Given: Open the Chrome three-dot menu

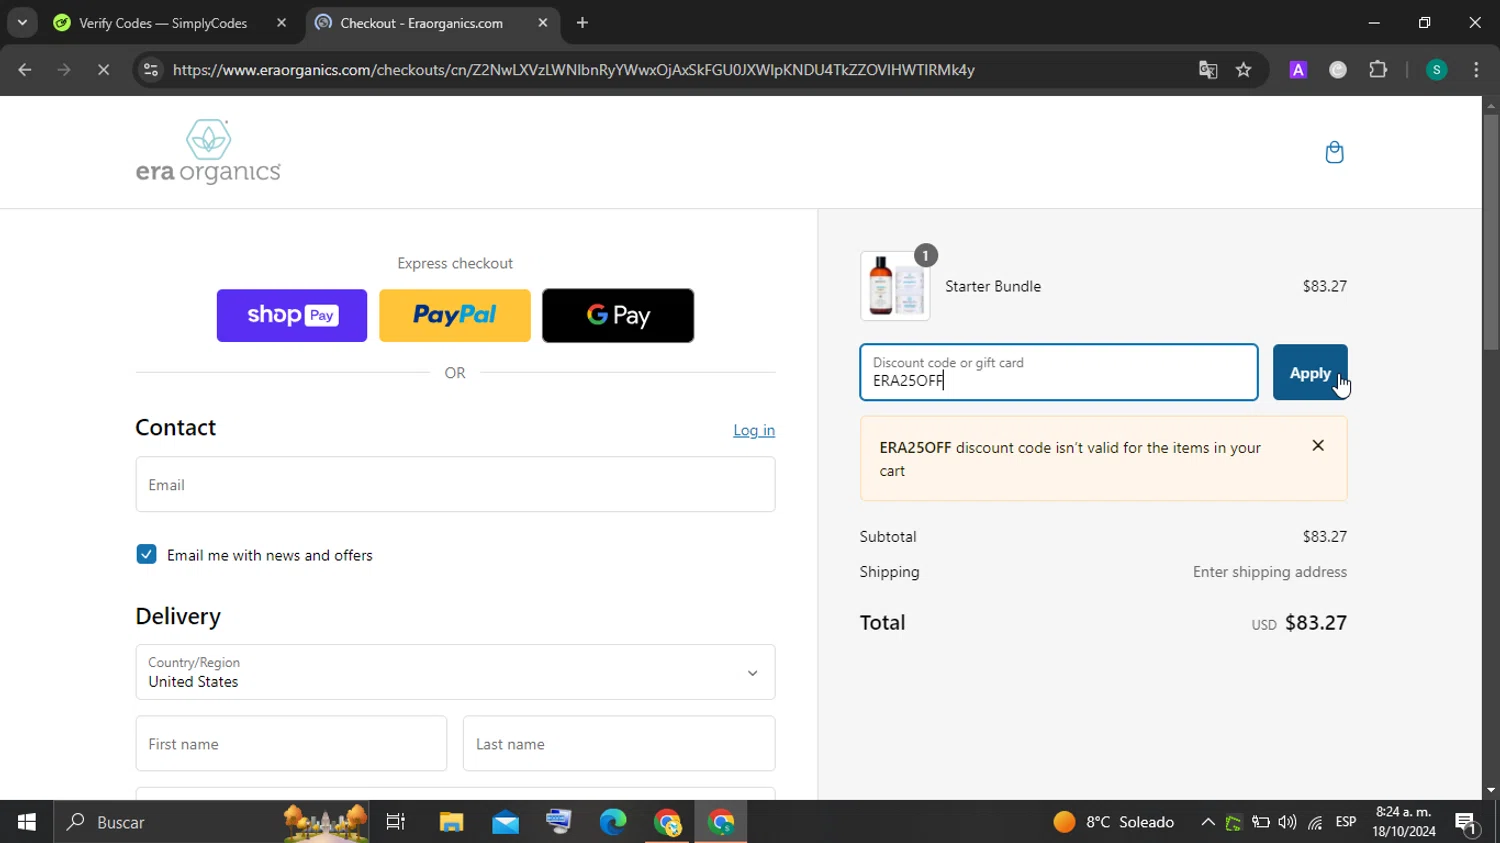Looking at the screenshot, I should [x=1476, y=70].
